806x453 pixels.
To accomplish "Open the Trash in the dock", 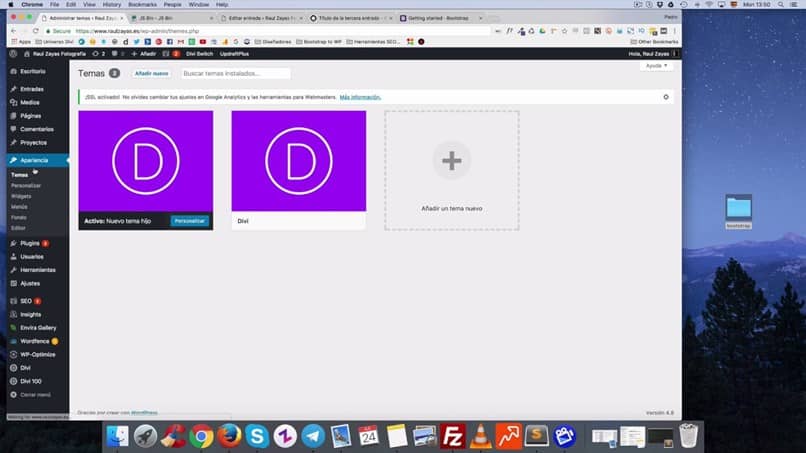I will click(688, 436).
